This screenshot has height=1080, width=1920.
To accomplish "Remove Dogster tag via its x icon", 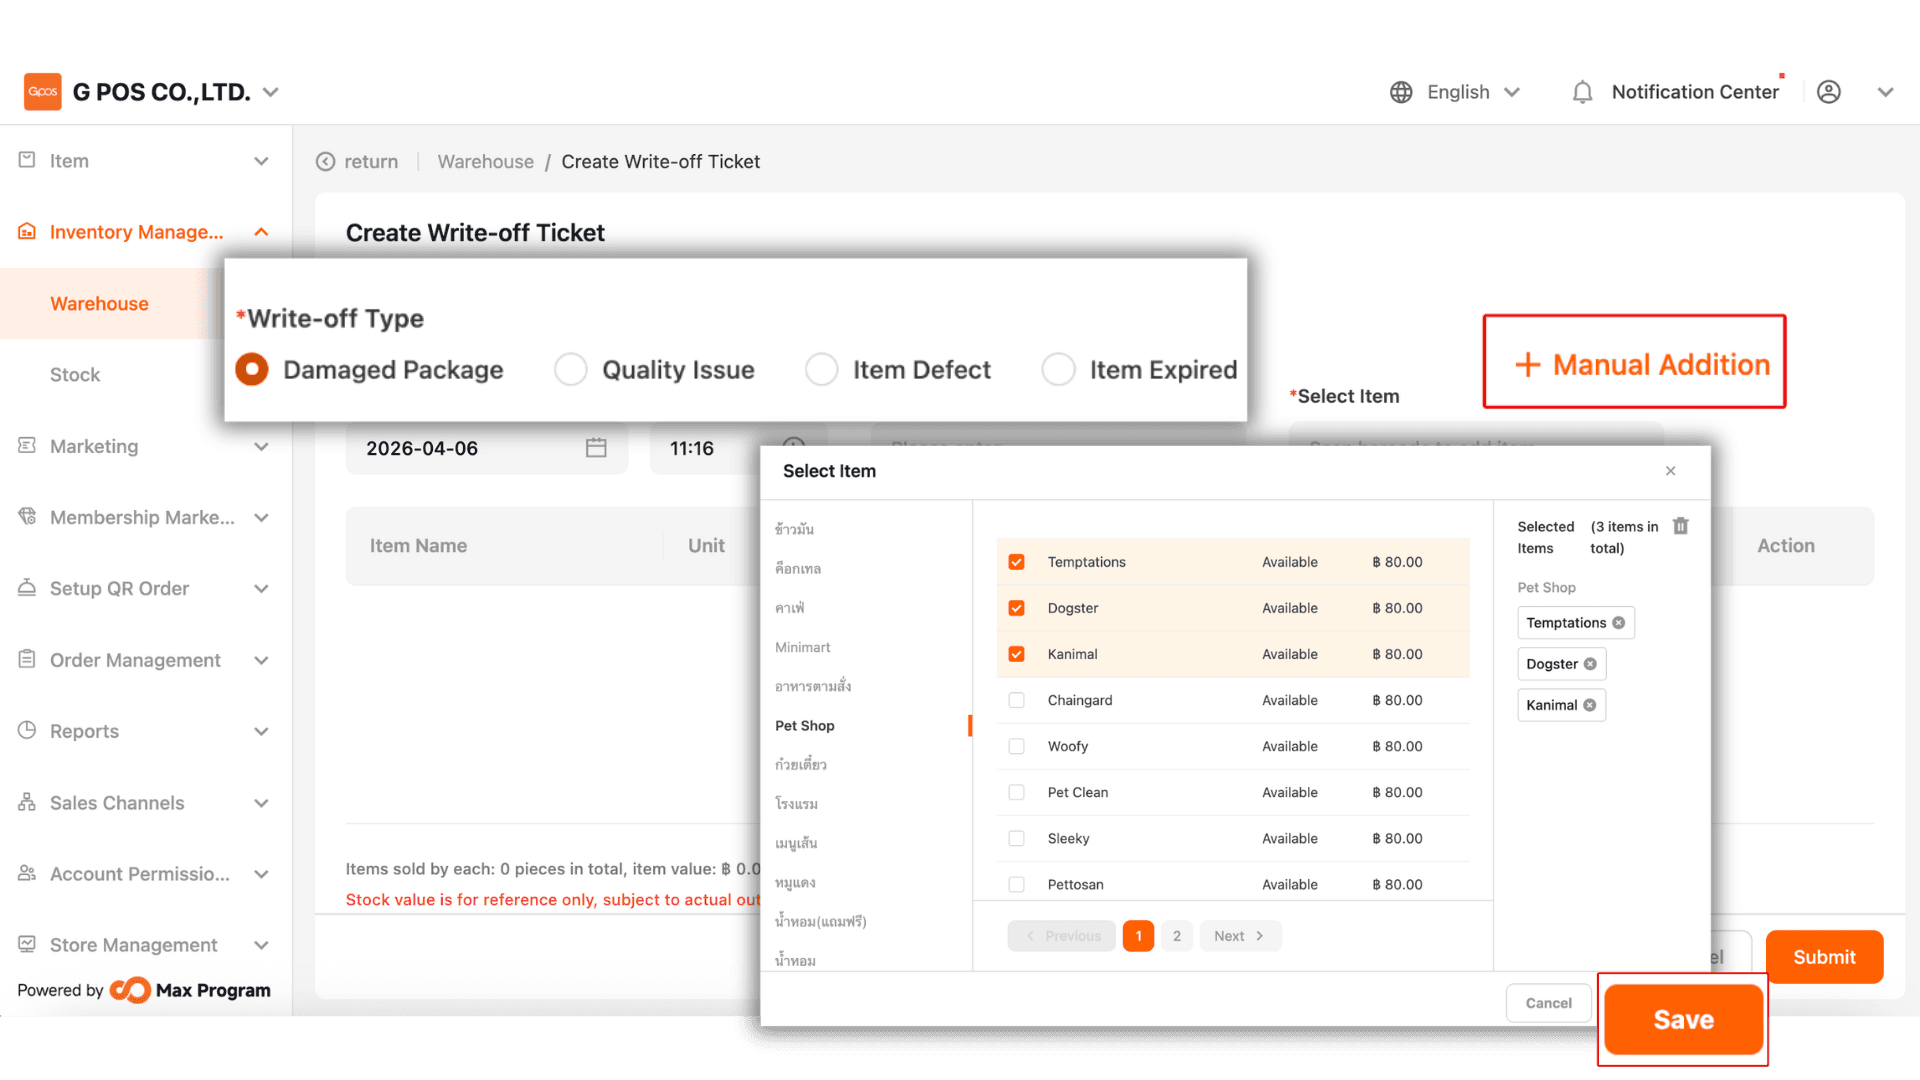I will point(1590,664).
